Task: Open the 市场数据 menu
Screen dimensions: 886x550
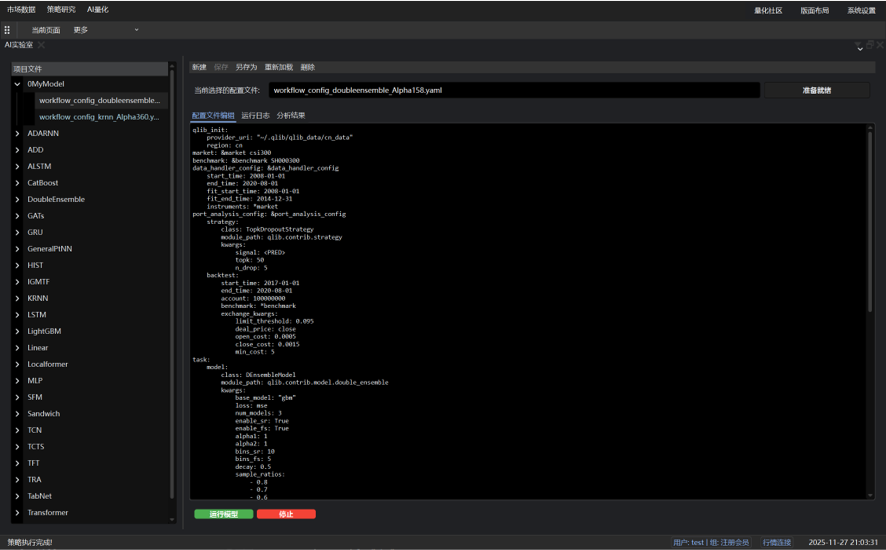Action: [21, 9]
